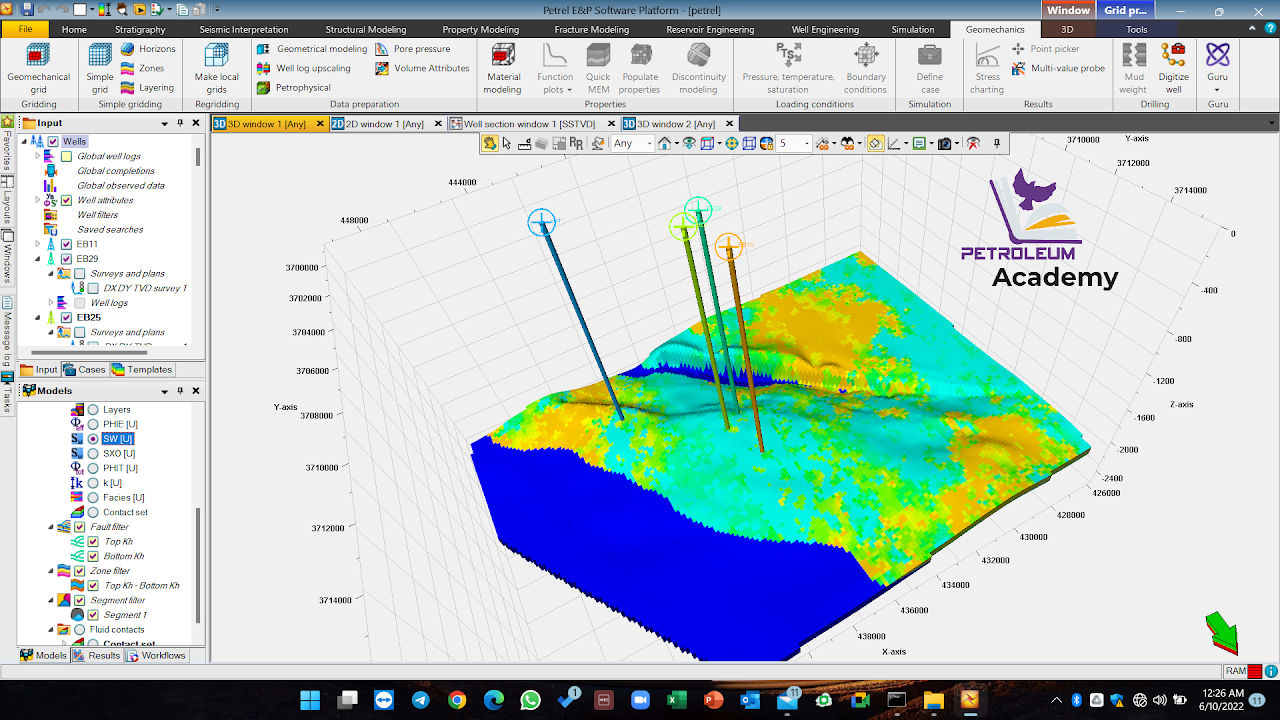This screenshot has width=1280, height=720.
Task: Open Discontinuity modeling
Action: [699, 68]
